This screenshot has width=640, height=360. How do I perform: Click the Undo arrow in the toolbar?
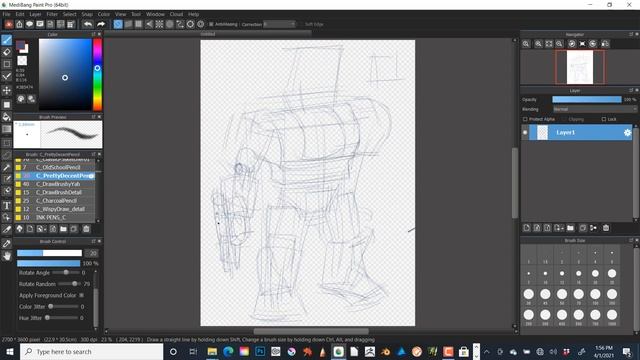pos(88,24)
